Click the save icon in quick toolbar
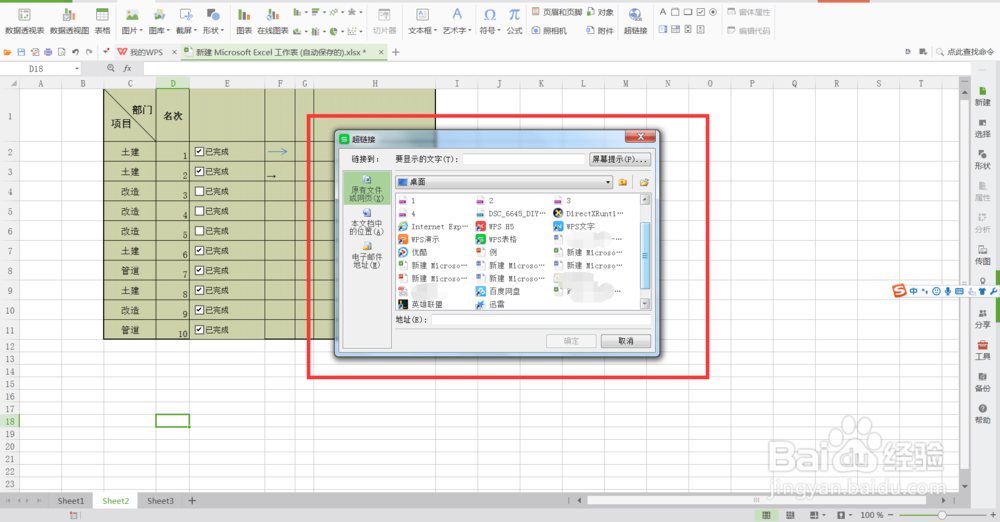The width and height of the screenshot is (1000, 522). point(21,52)
